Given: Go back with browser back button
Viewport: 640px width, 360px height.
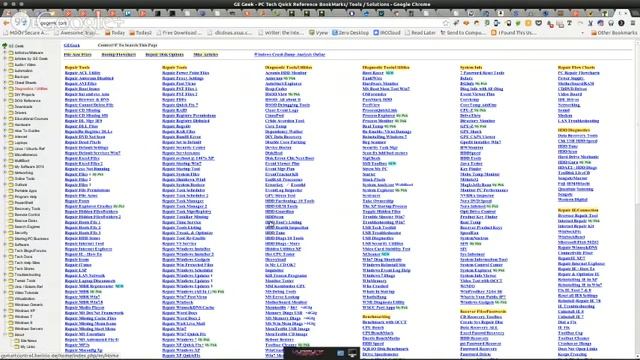Looking at the screenshot, I should 6,23.
